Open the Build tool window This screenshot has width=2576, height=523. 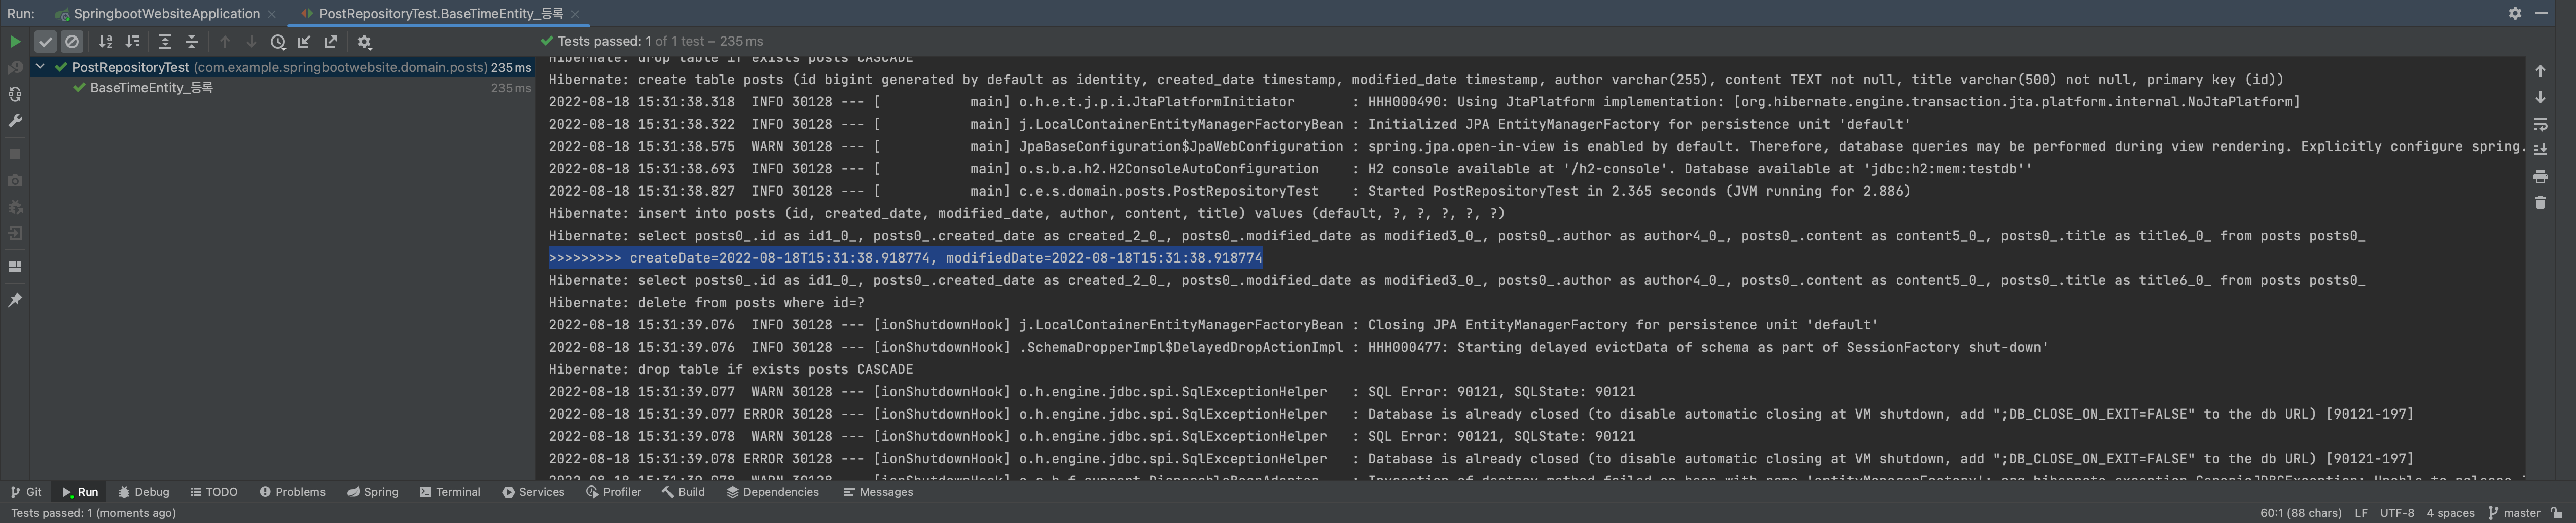pyautogui.click(x=683, y=492)
